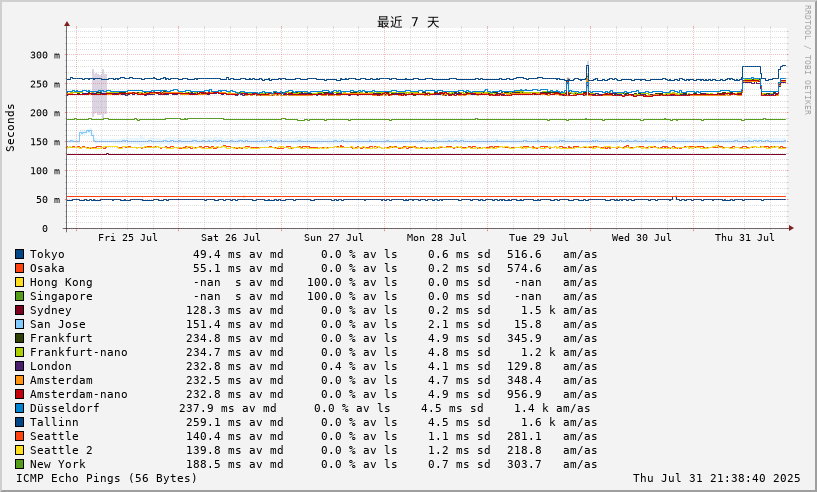Click the Amsterdam legend color swatch
This screenshot has width=817, height=492.
pyautogui.click(x=19, y=381)
